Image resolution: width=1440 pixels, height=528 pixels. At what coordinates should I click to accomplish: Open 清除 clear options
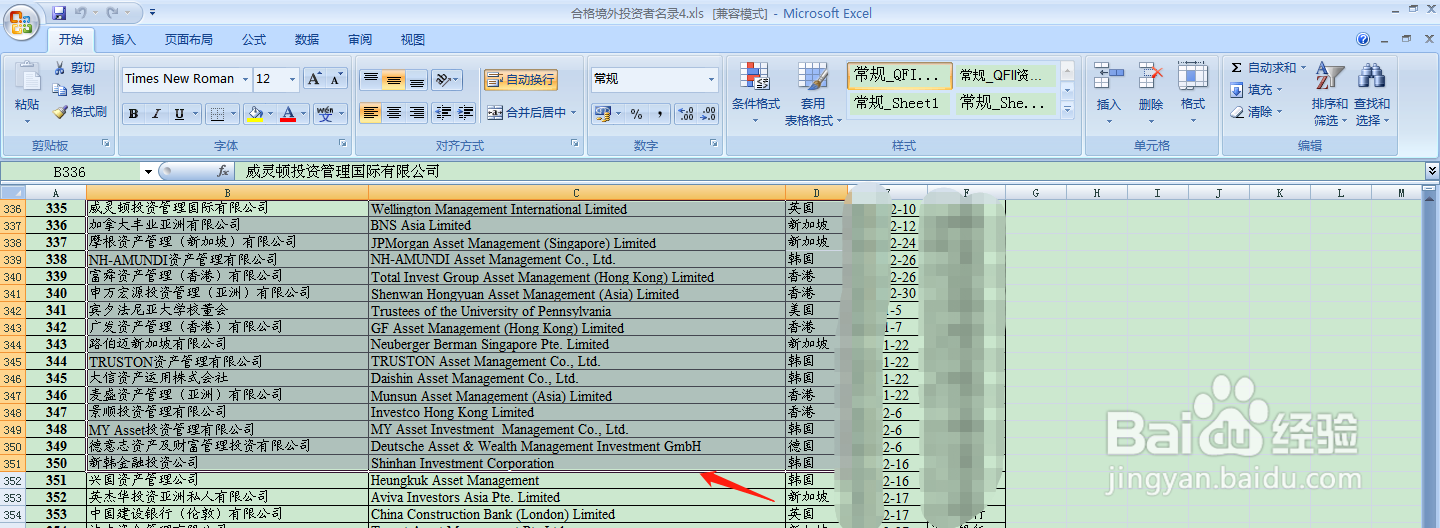click(x=1257, y=112)
